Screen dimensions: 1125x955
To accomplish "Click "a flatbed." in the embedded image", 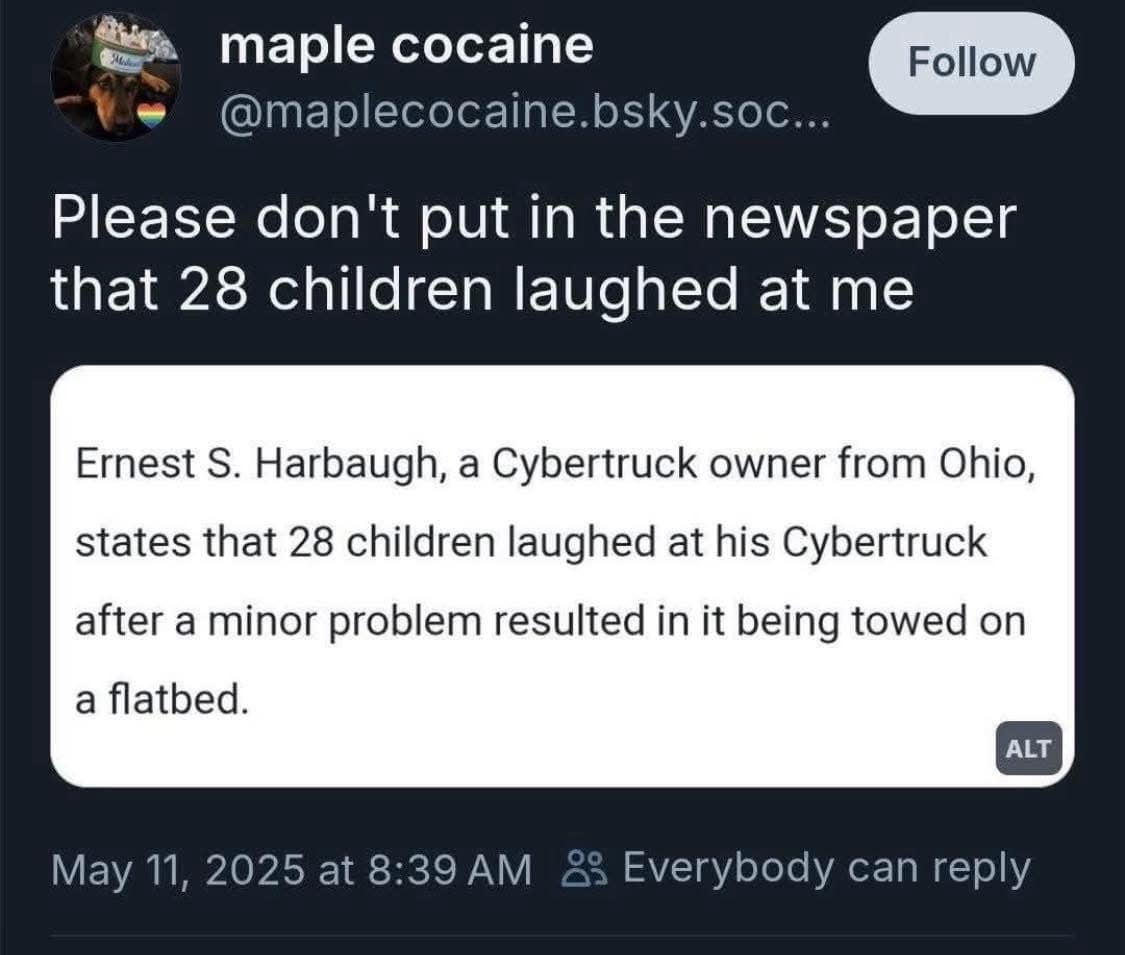I will (x=160, y=699).
